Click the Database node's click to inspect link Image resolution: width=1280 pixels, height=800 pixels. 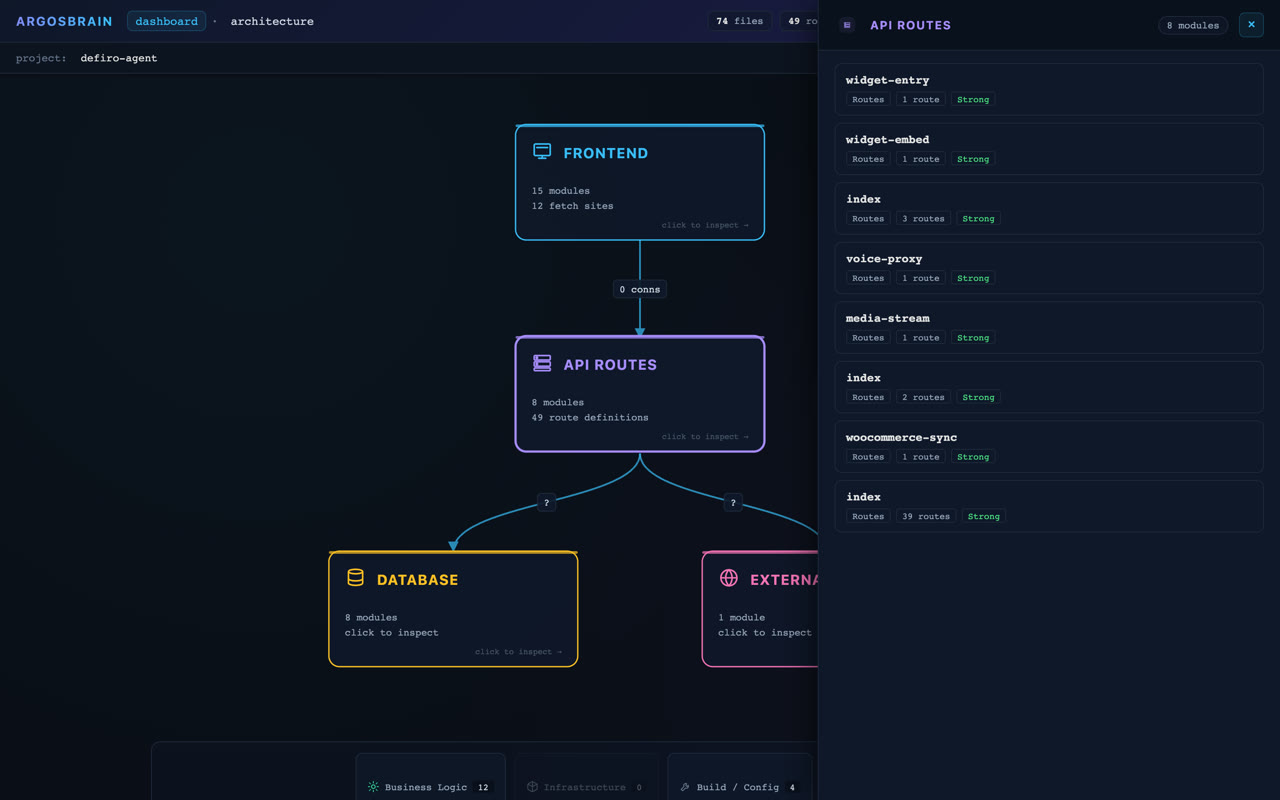(518, 652)
